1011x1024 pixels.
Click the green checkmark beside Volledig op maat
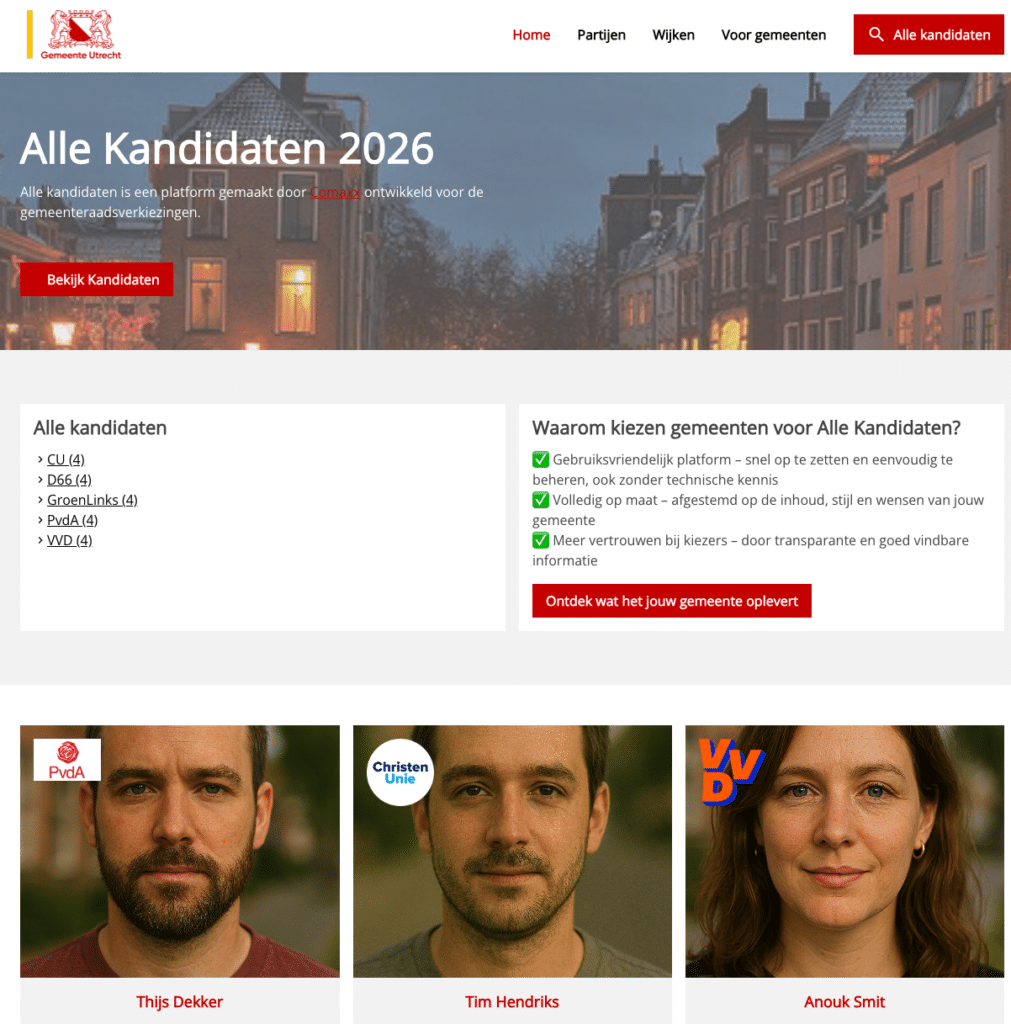540,500
